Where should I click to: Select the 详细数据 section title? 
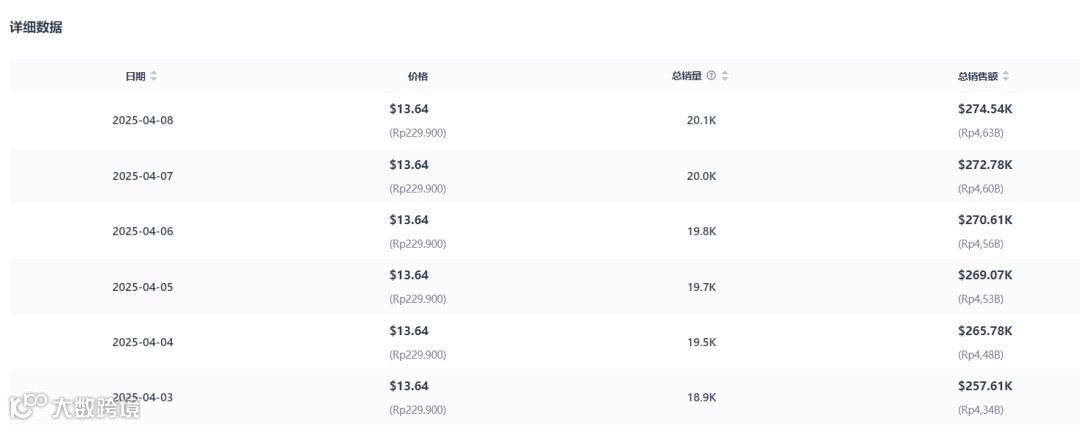click(x=36, y=28)
